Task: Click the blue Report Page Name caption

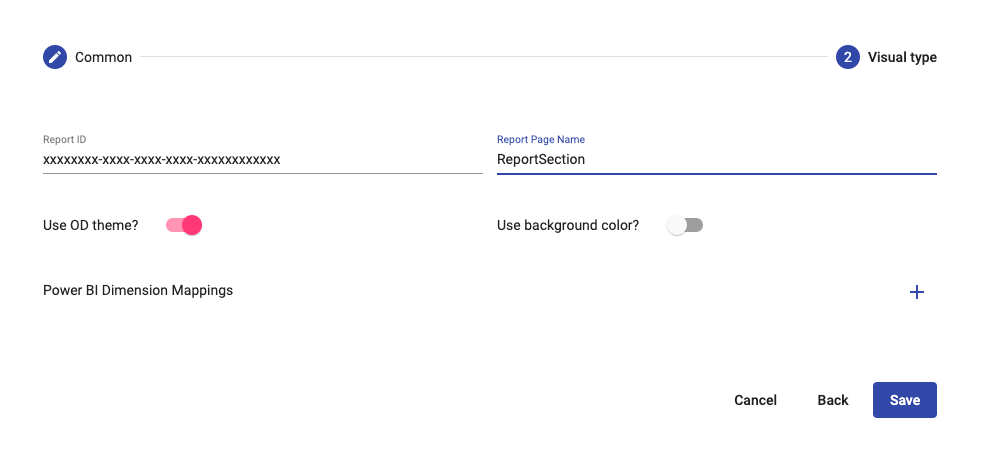Action: (541, 139)
